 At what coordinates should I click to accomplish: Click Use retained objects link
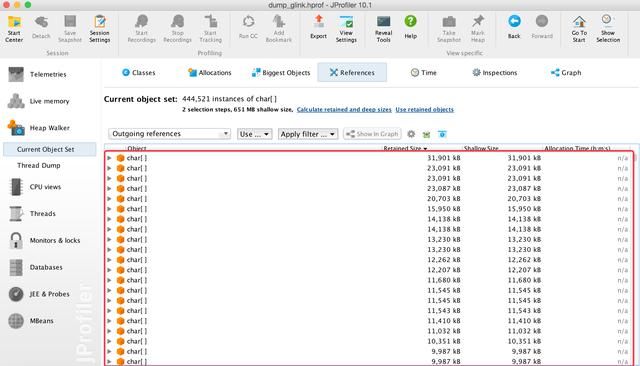(x=424, y=109)
